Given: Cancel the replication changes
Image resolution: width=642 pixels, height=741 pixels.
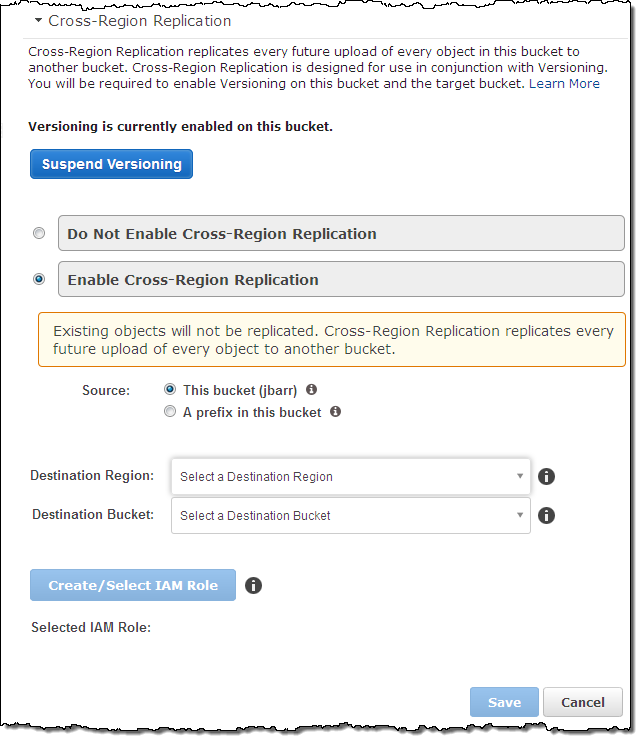Looking at the screenshot, I should click(x=582, y=702).
